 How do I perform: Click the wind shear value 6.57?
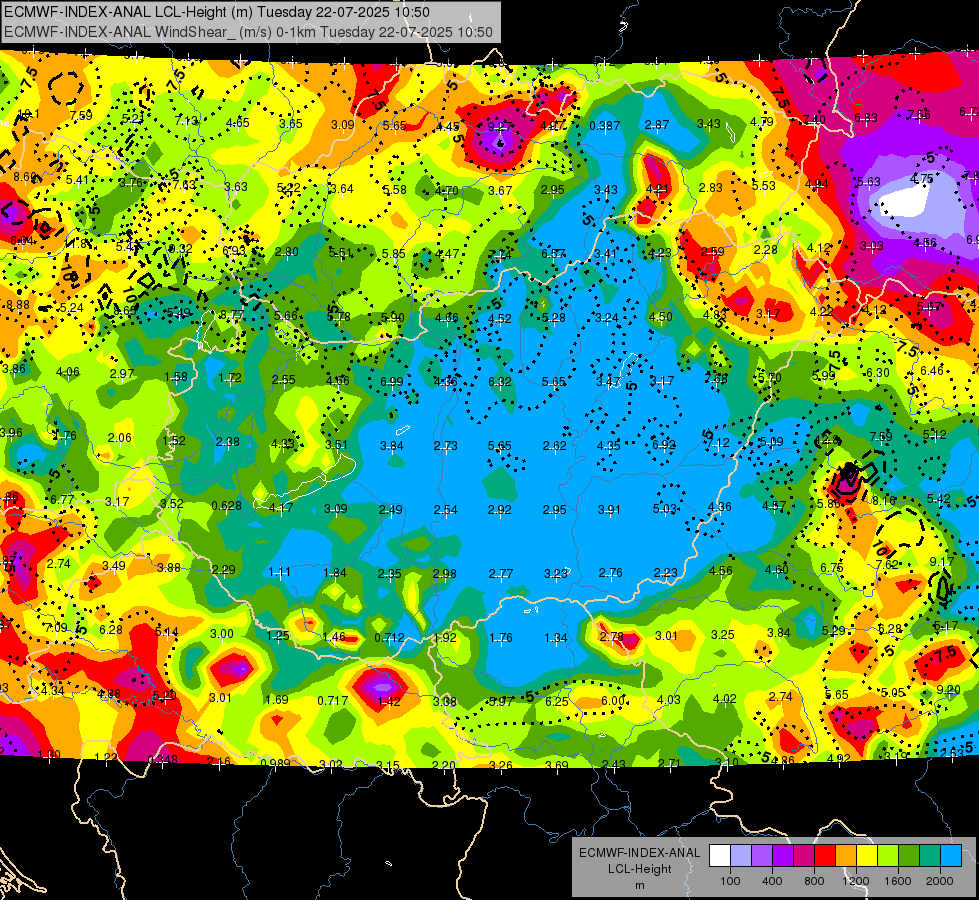click(x=554, y=254)
